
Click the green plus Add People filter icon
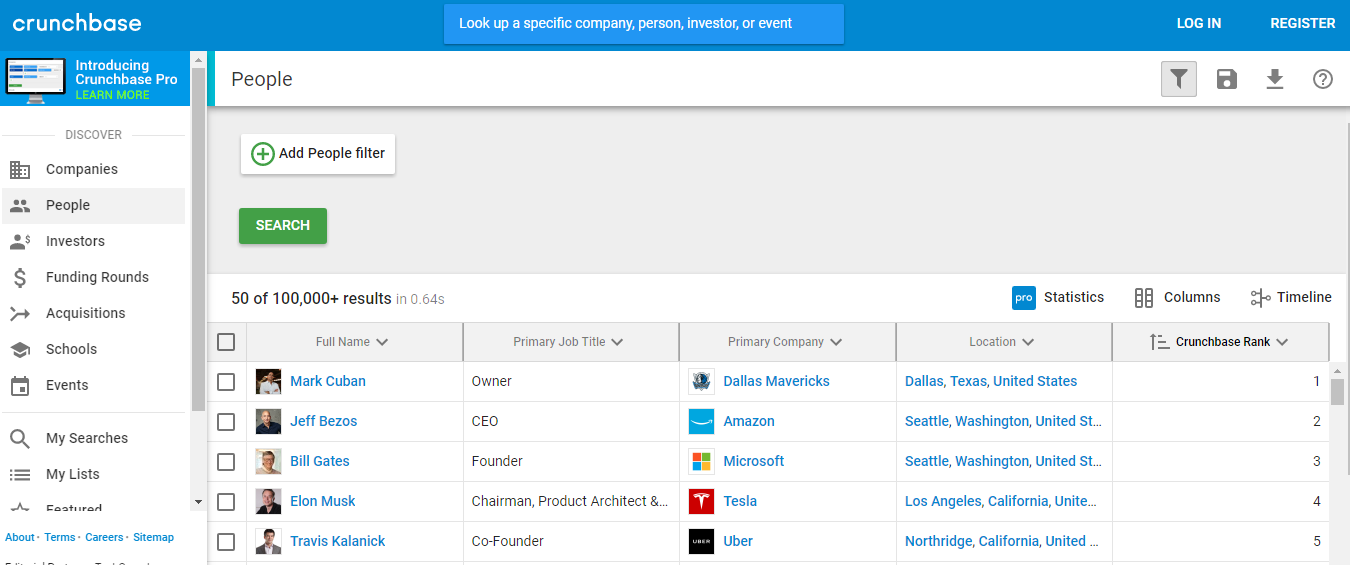coord(262,154)
